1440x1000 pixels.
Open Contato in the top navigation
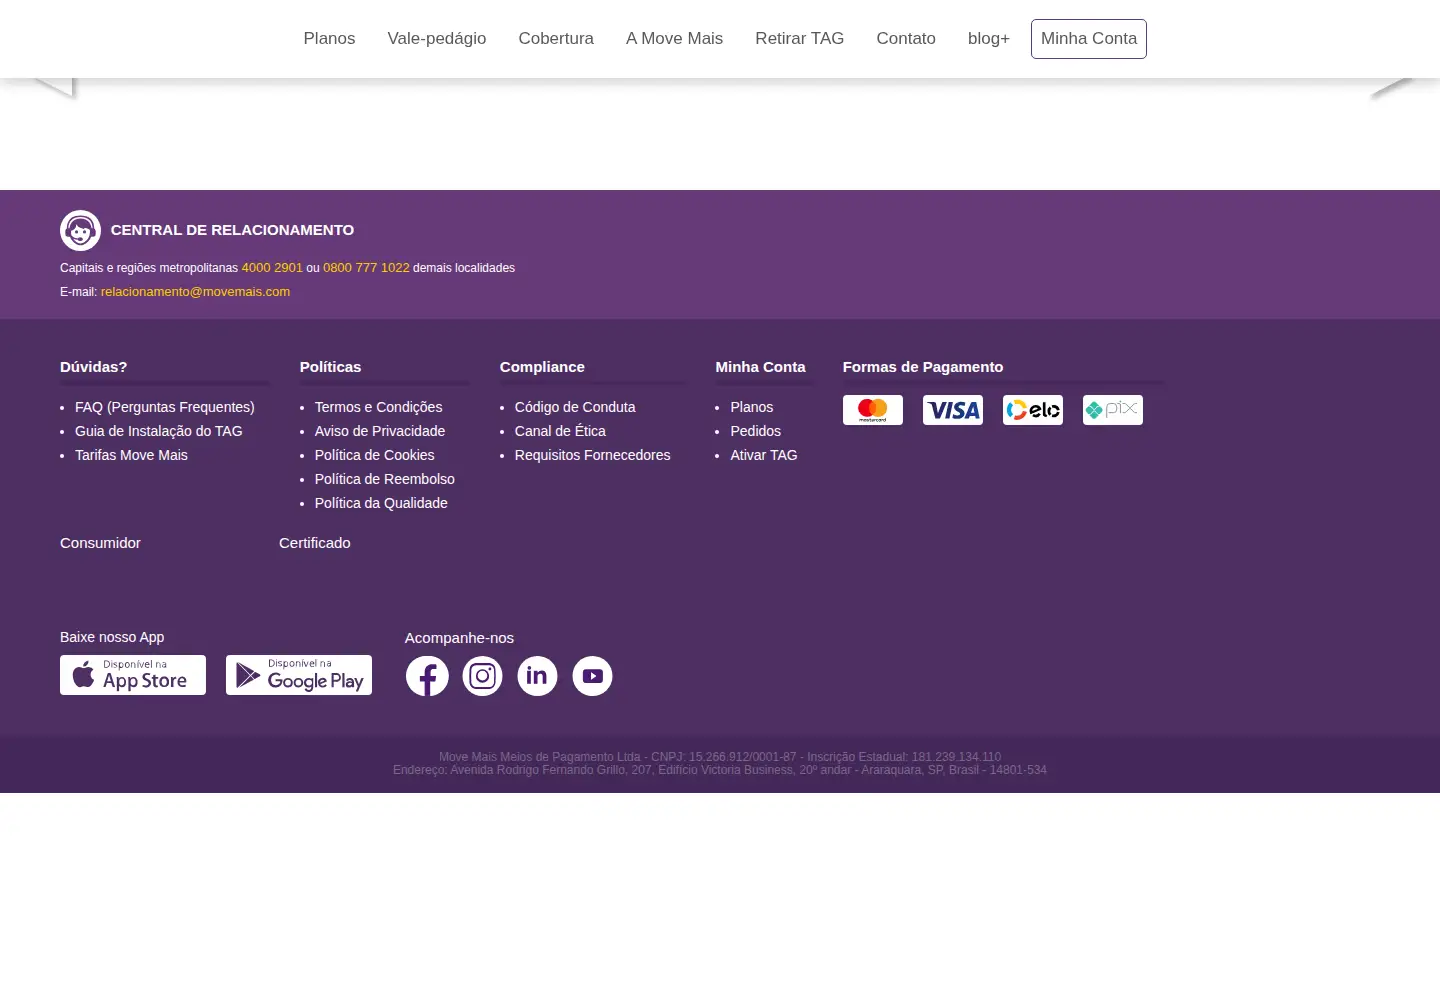(x=906, y=39)
